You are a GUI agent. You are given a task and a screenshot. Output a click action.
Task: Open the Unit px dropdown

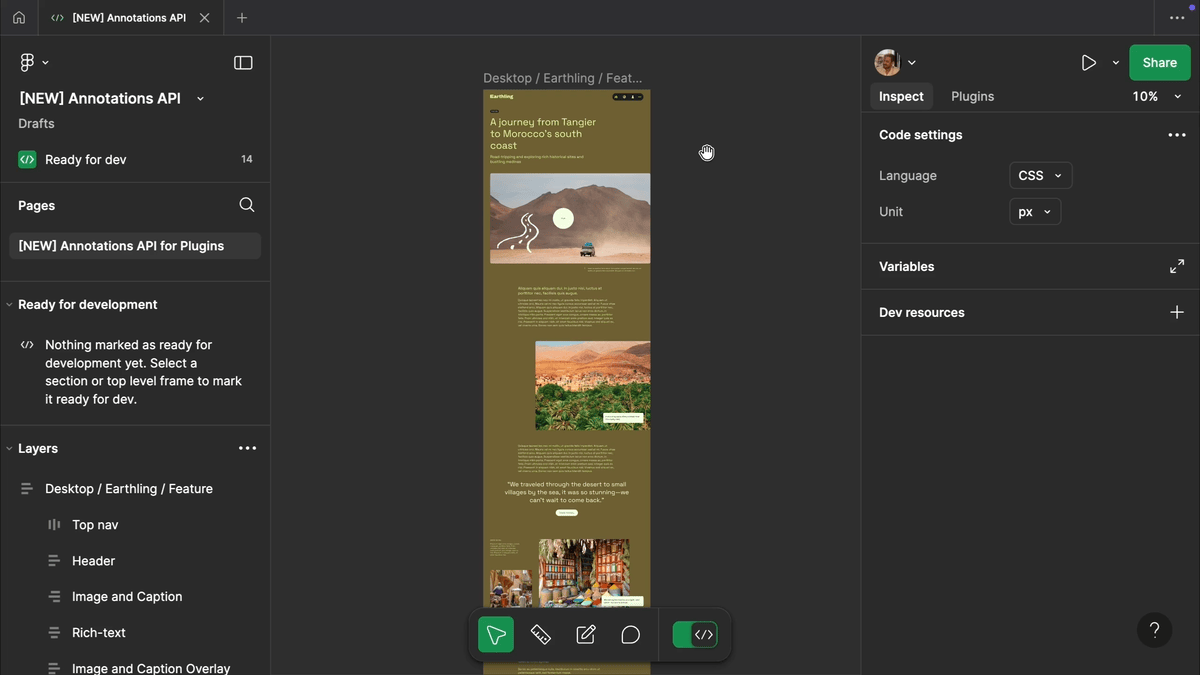[x=1034, y=212]
